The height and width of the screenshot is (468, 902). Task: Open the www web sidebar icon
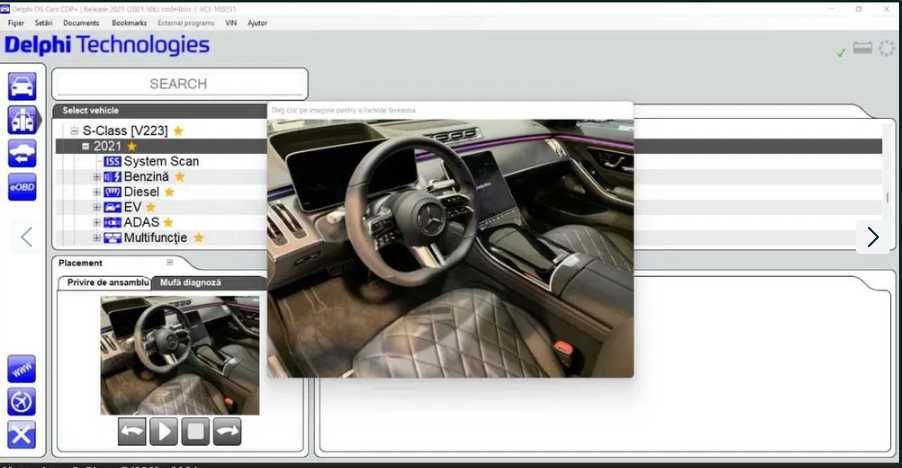click(x=22, y=369)
